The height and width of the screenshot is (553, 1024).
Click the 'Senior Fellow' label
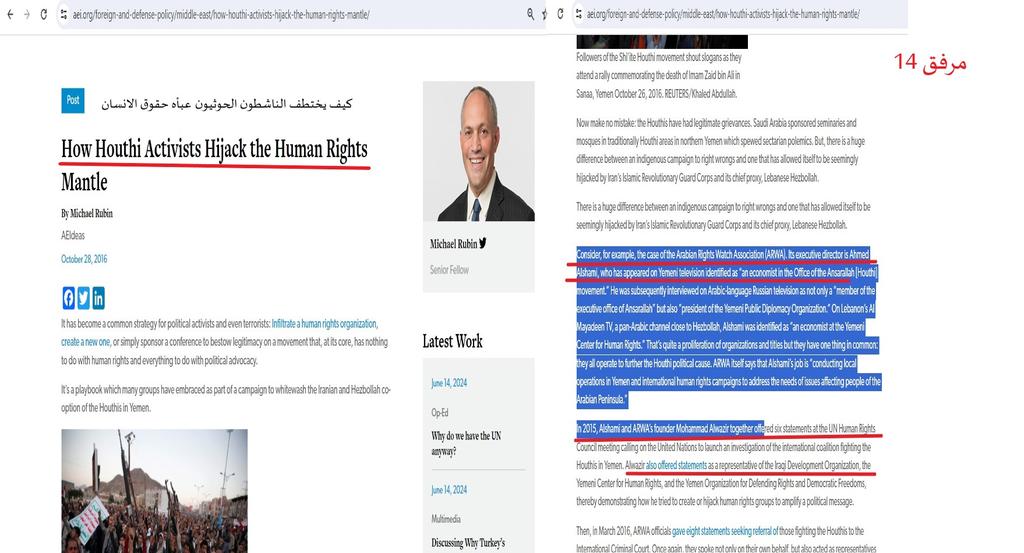449,270
